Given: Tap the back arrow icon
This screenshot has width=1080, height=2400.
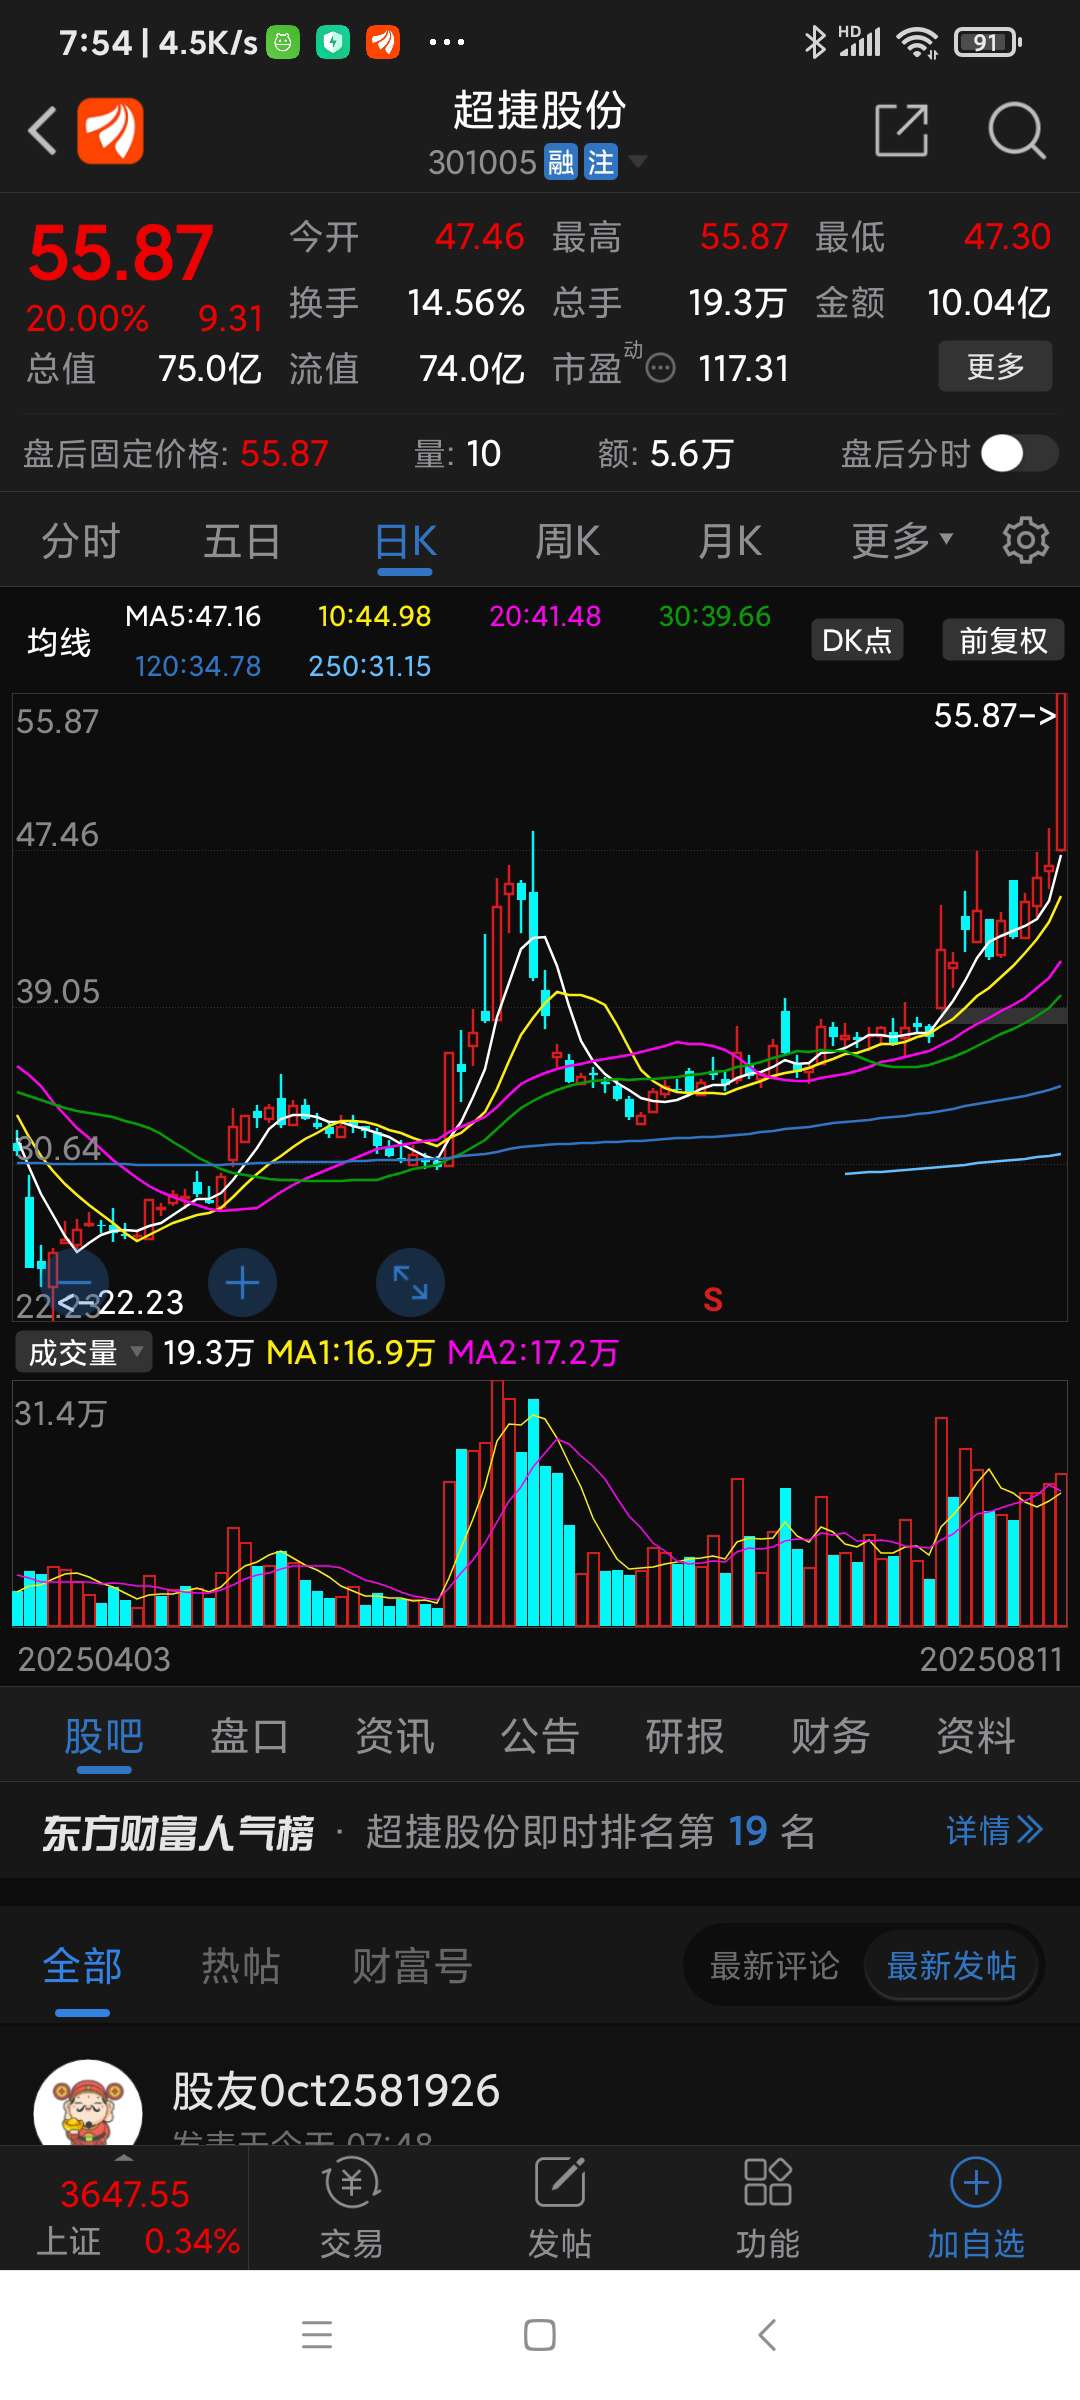Looking at the screenshot, I should [x=42, y=130].
